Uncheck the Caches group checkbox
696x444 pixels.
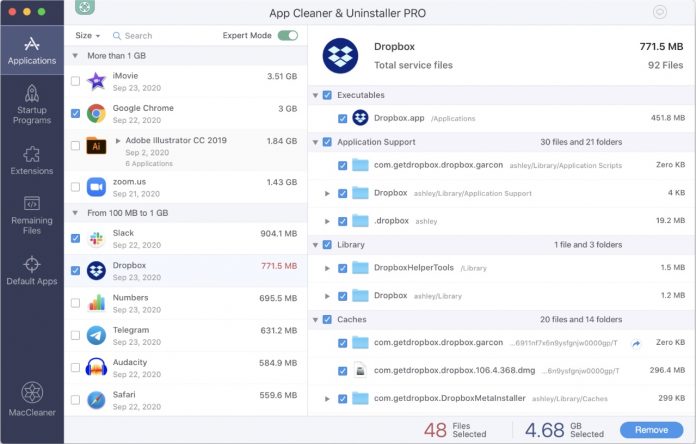327,319
